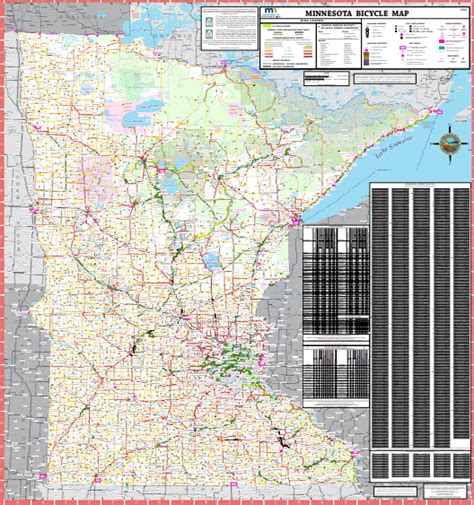Click the bottom box left of the disclaimer

395,491
